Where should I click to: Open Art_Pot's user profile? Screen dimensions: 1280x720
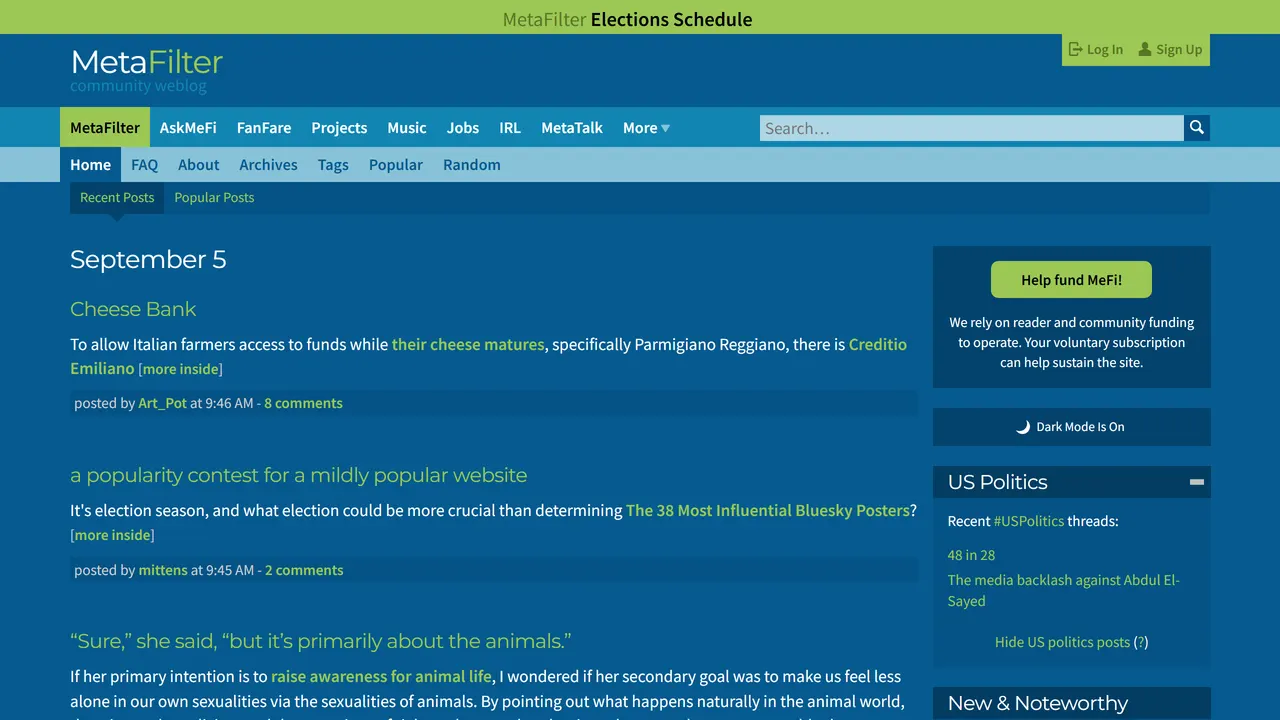click(x=163, y=403)
